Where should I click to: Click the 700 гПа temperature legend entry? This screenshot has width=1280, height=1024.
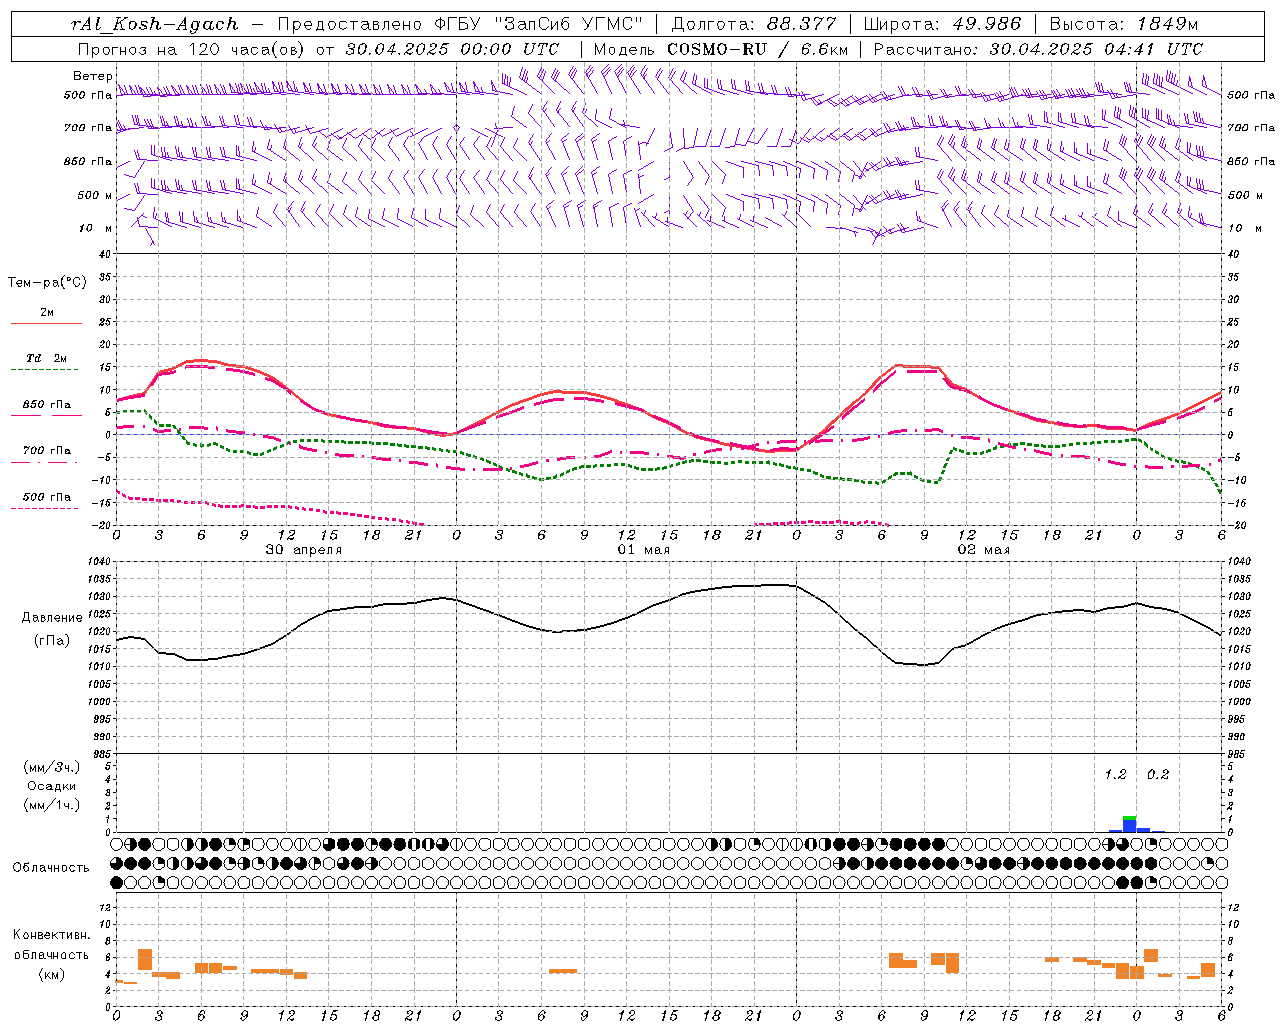[47, 451]
